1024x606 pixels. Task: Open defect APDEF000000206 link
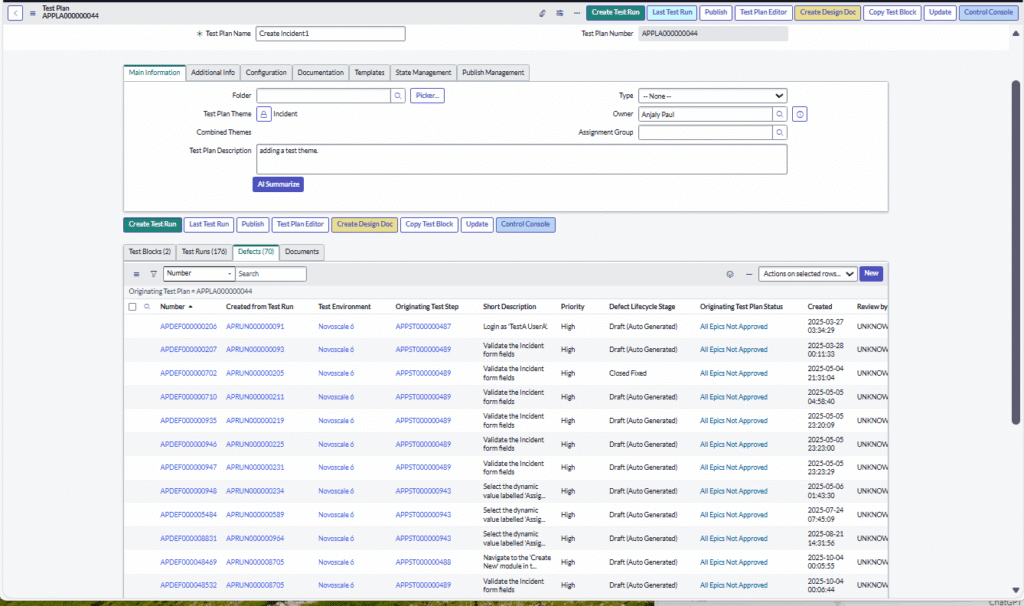[x=188, y=326]
